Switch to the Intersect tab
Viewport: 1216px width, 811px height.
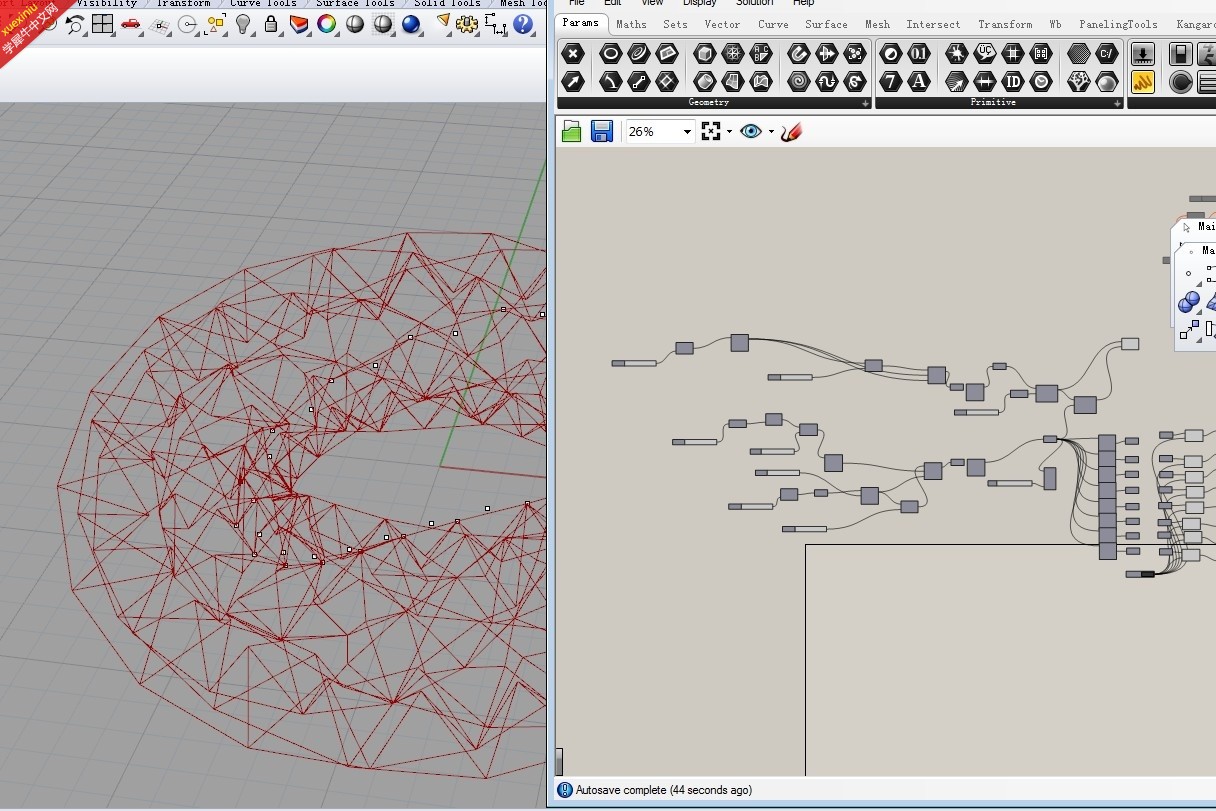[933, 24]
